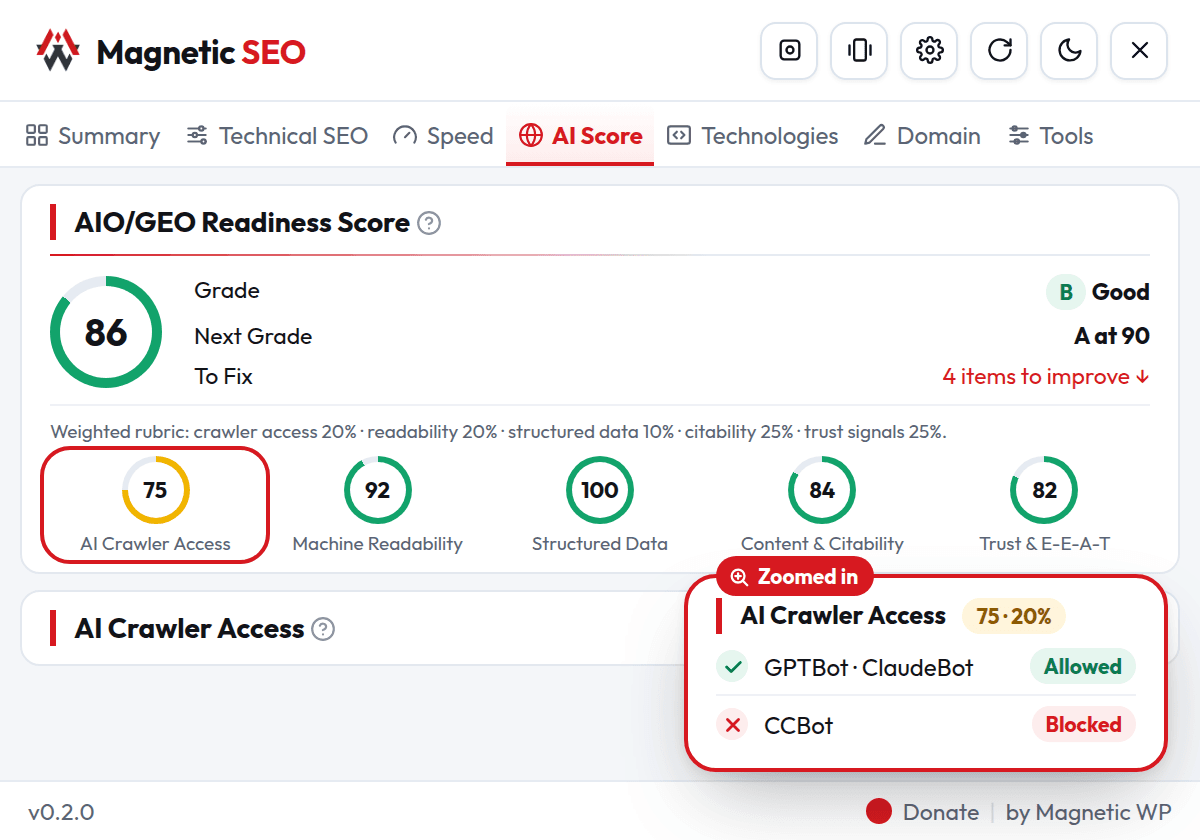This screenshot has height=840, width=1200.
Task: Select the Trust & E-E-A-T 82 score
Action: (x=1045, y=505)
